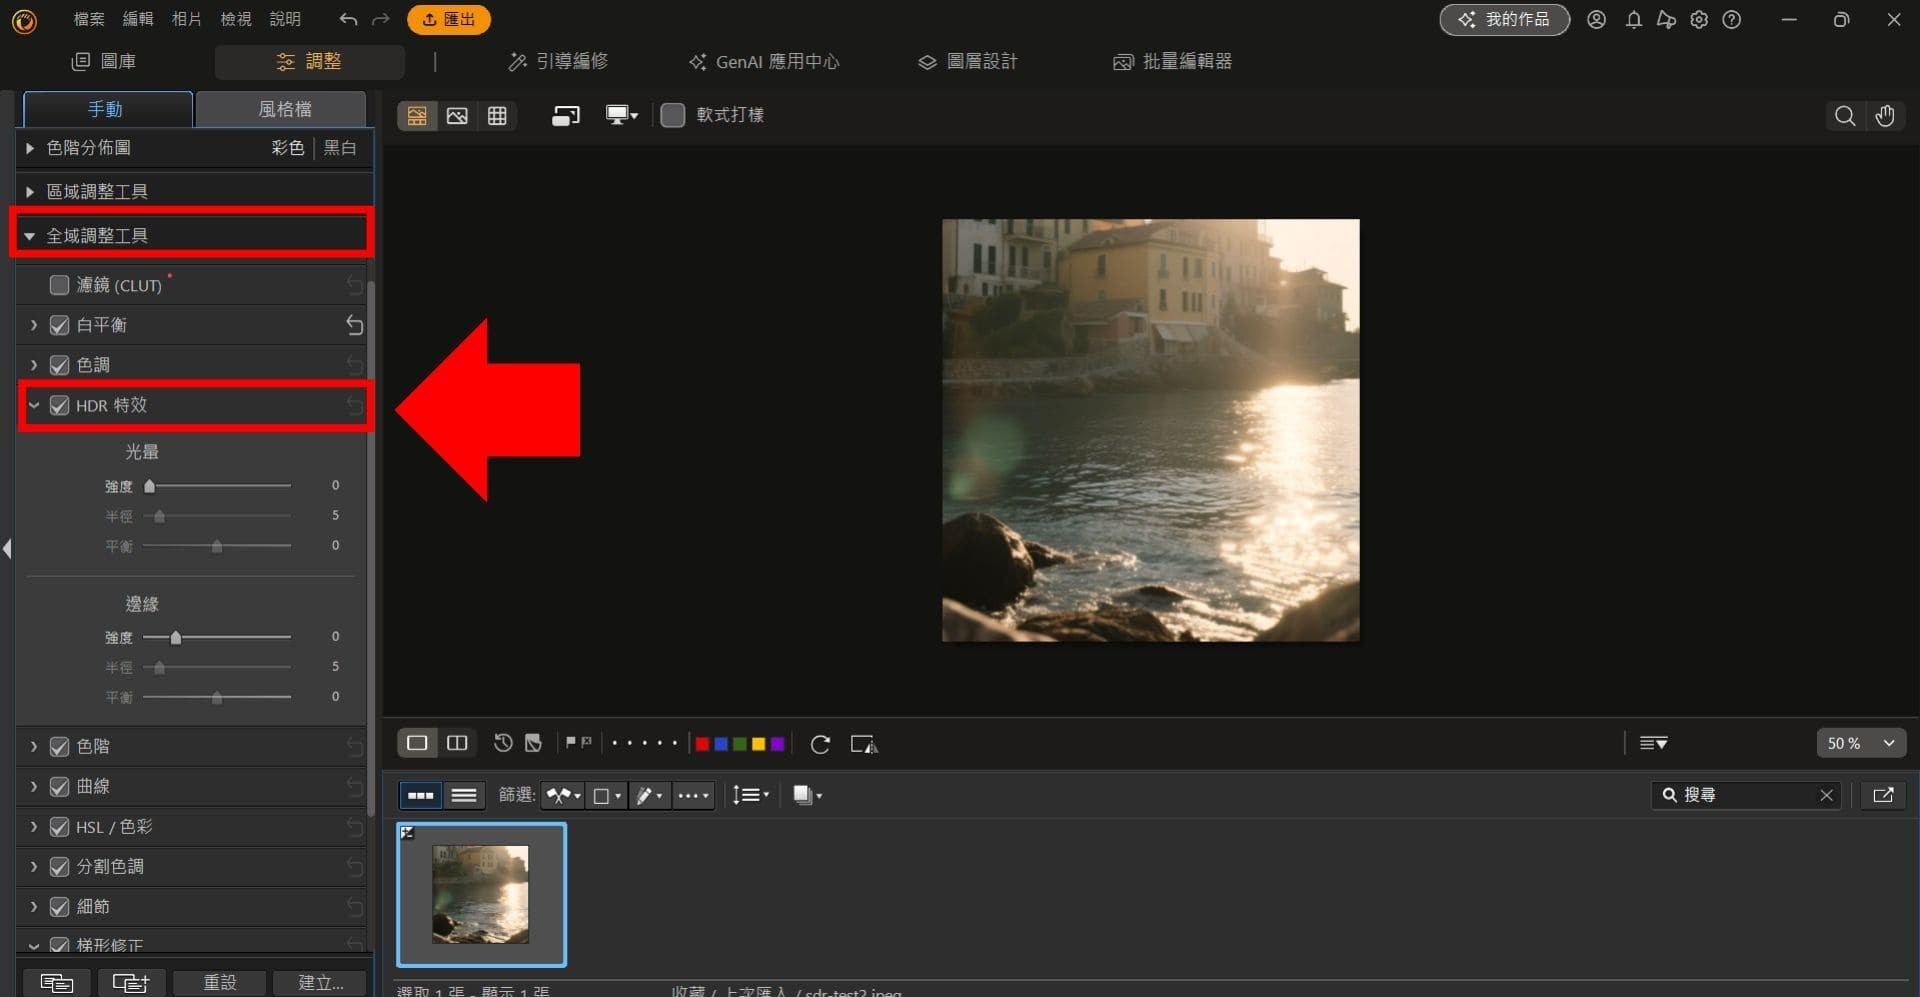Select 彩色 histogram mode
1920x997 pixels.
288,148
